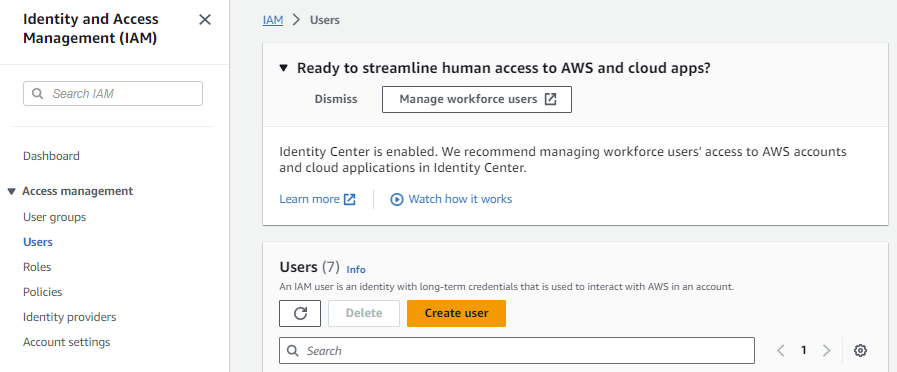This screenshot has width=897, height=372.
Task: Click the play icon for Watch how it works
Action: tap(397, 199)
